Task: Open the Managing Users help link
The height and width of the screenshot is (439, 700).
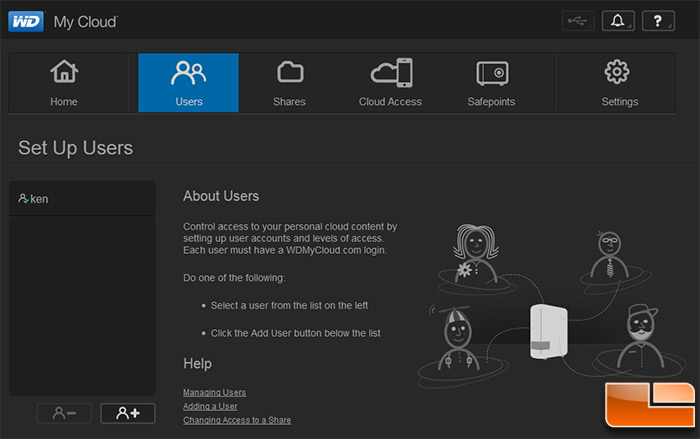Action: [x=214, y=393]
